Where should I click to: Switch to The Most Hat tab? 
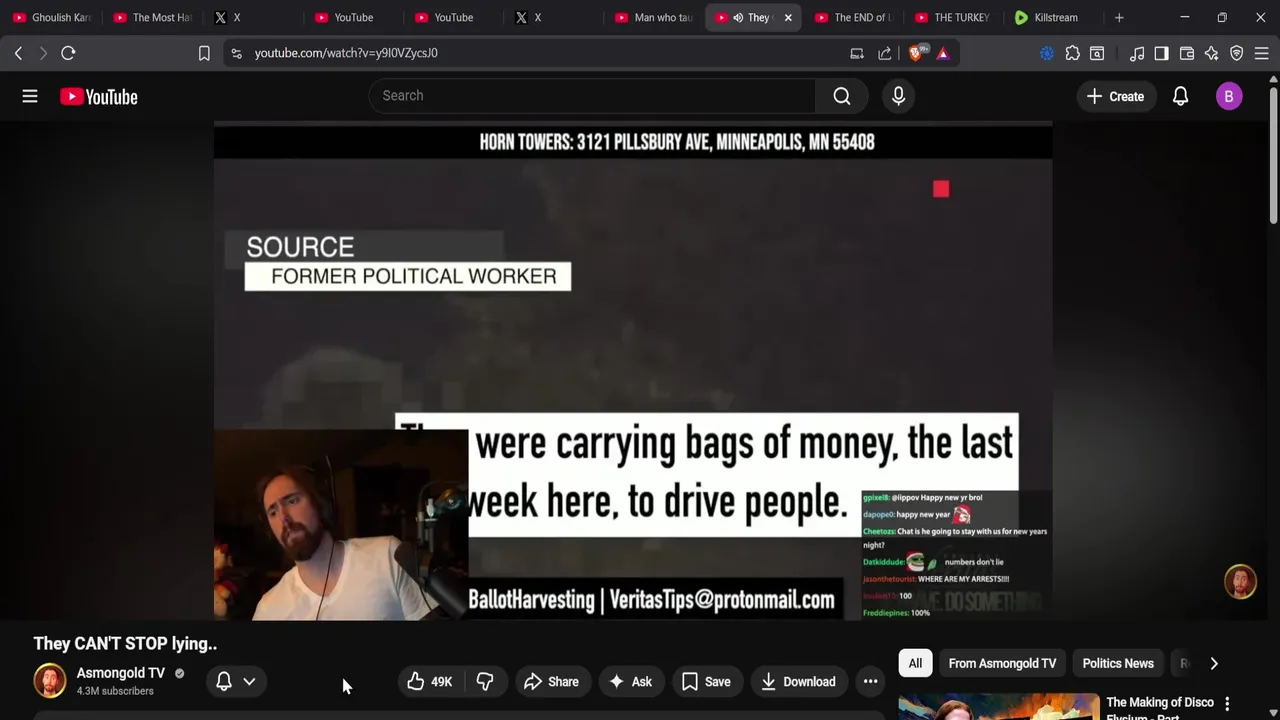pos(152,17)
